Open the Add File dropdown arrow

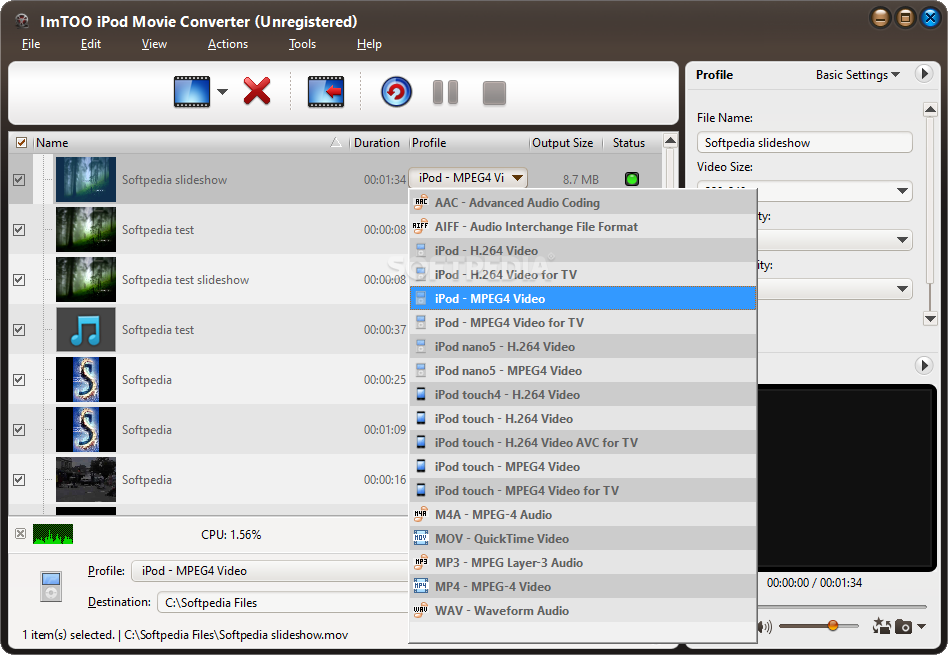tap(222, 92)
